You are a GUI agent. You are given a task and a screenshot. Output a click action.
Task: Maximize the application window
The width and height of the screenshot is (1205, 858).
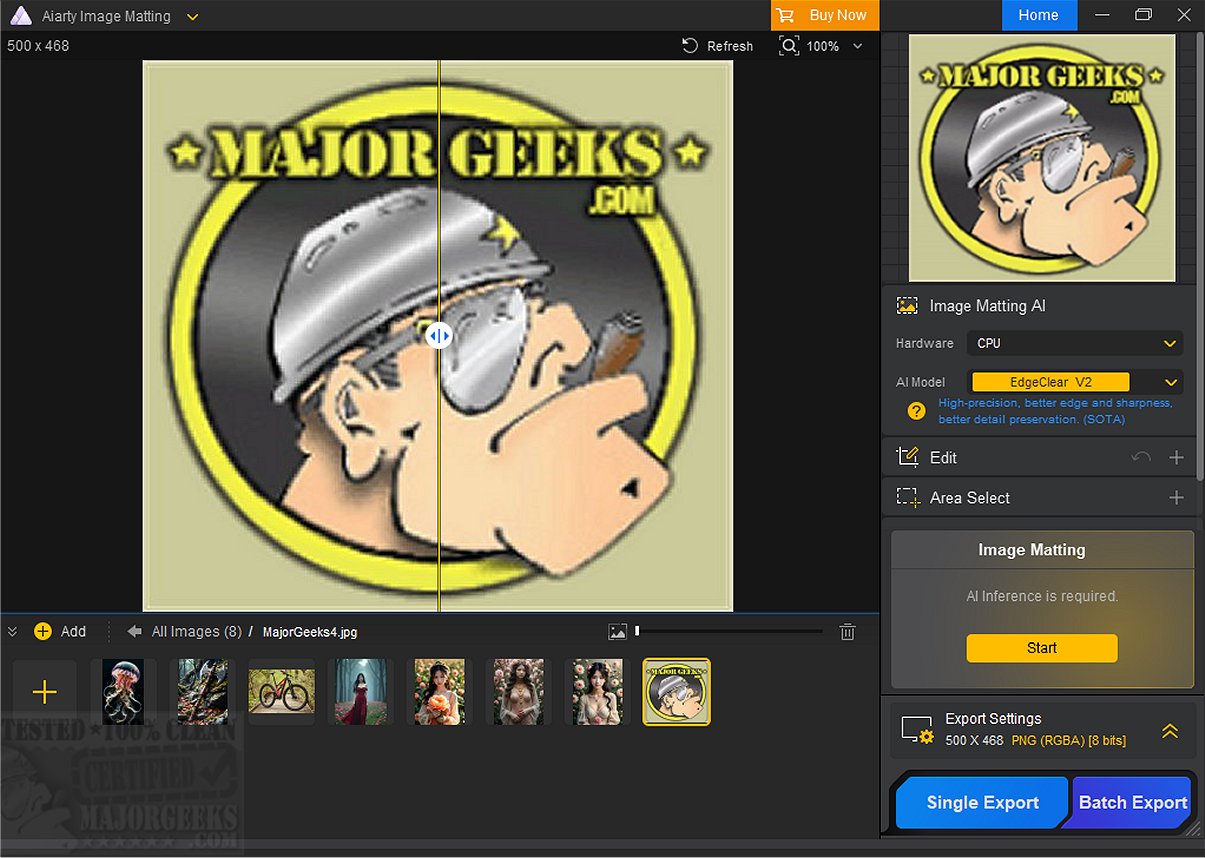click(x=1143, y=15)
